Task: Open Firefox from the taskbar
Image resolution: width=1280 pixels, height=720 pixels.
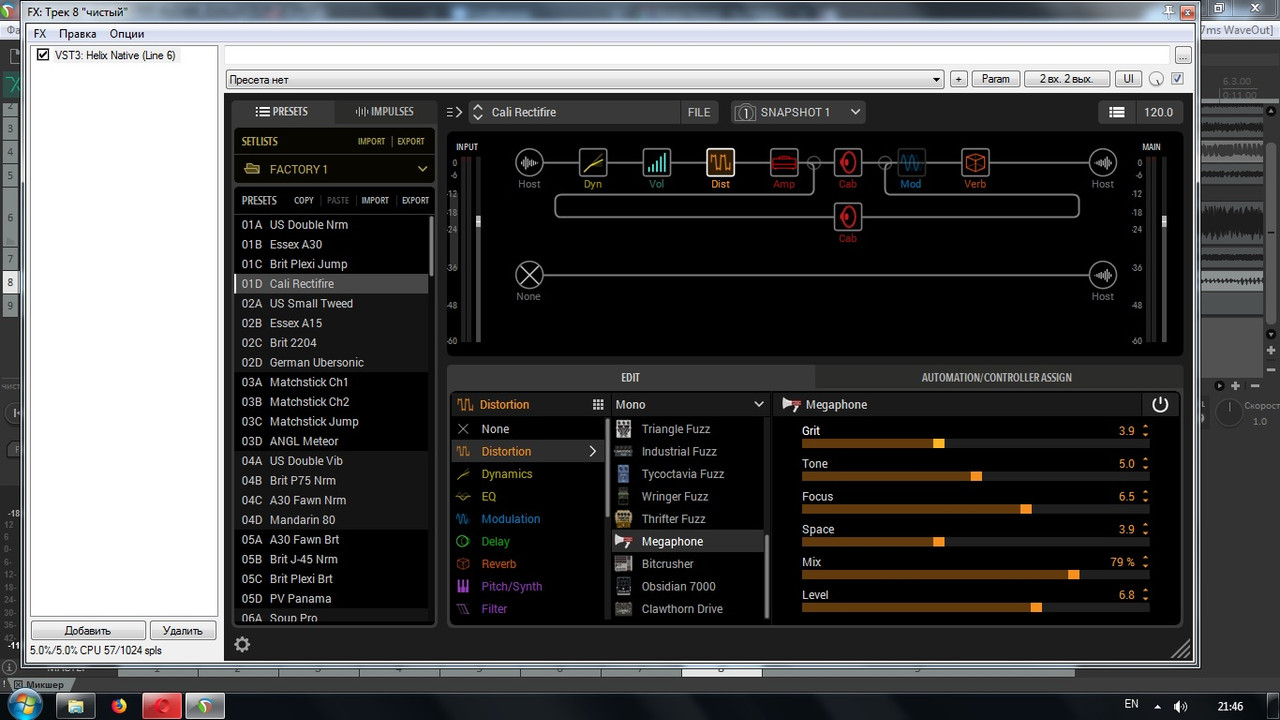Action: tap(120, 706)
